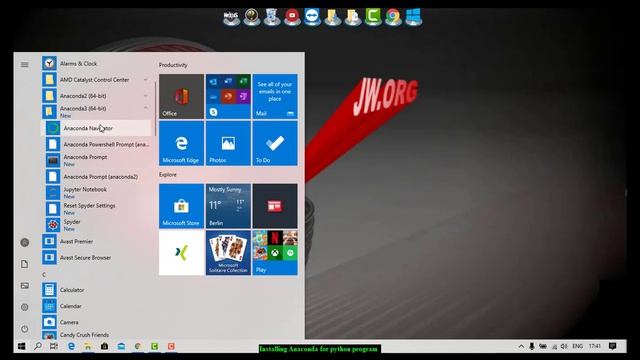Open the Berlin weather tile
640x360 pixels.
point(228,206)
